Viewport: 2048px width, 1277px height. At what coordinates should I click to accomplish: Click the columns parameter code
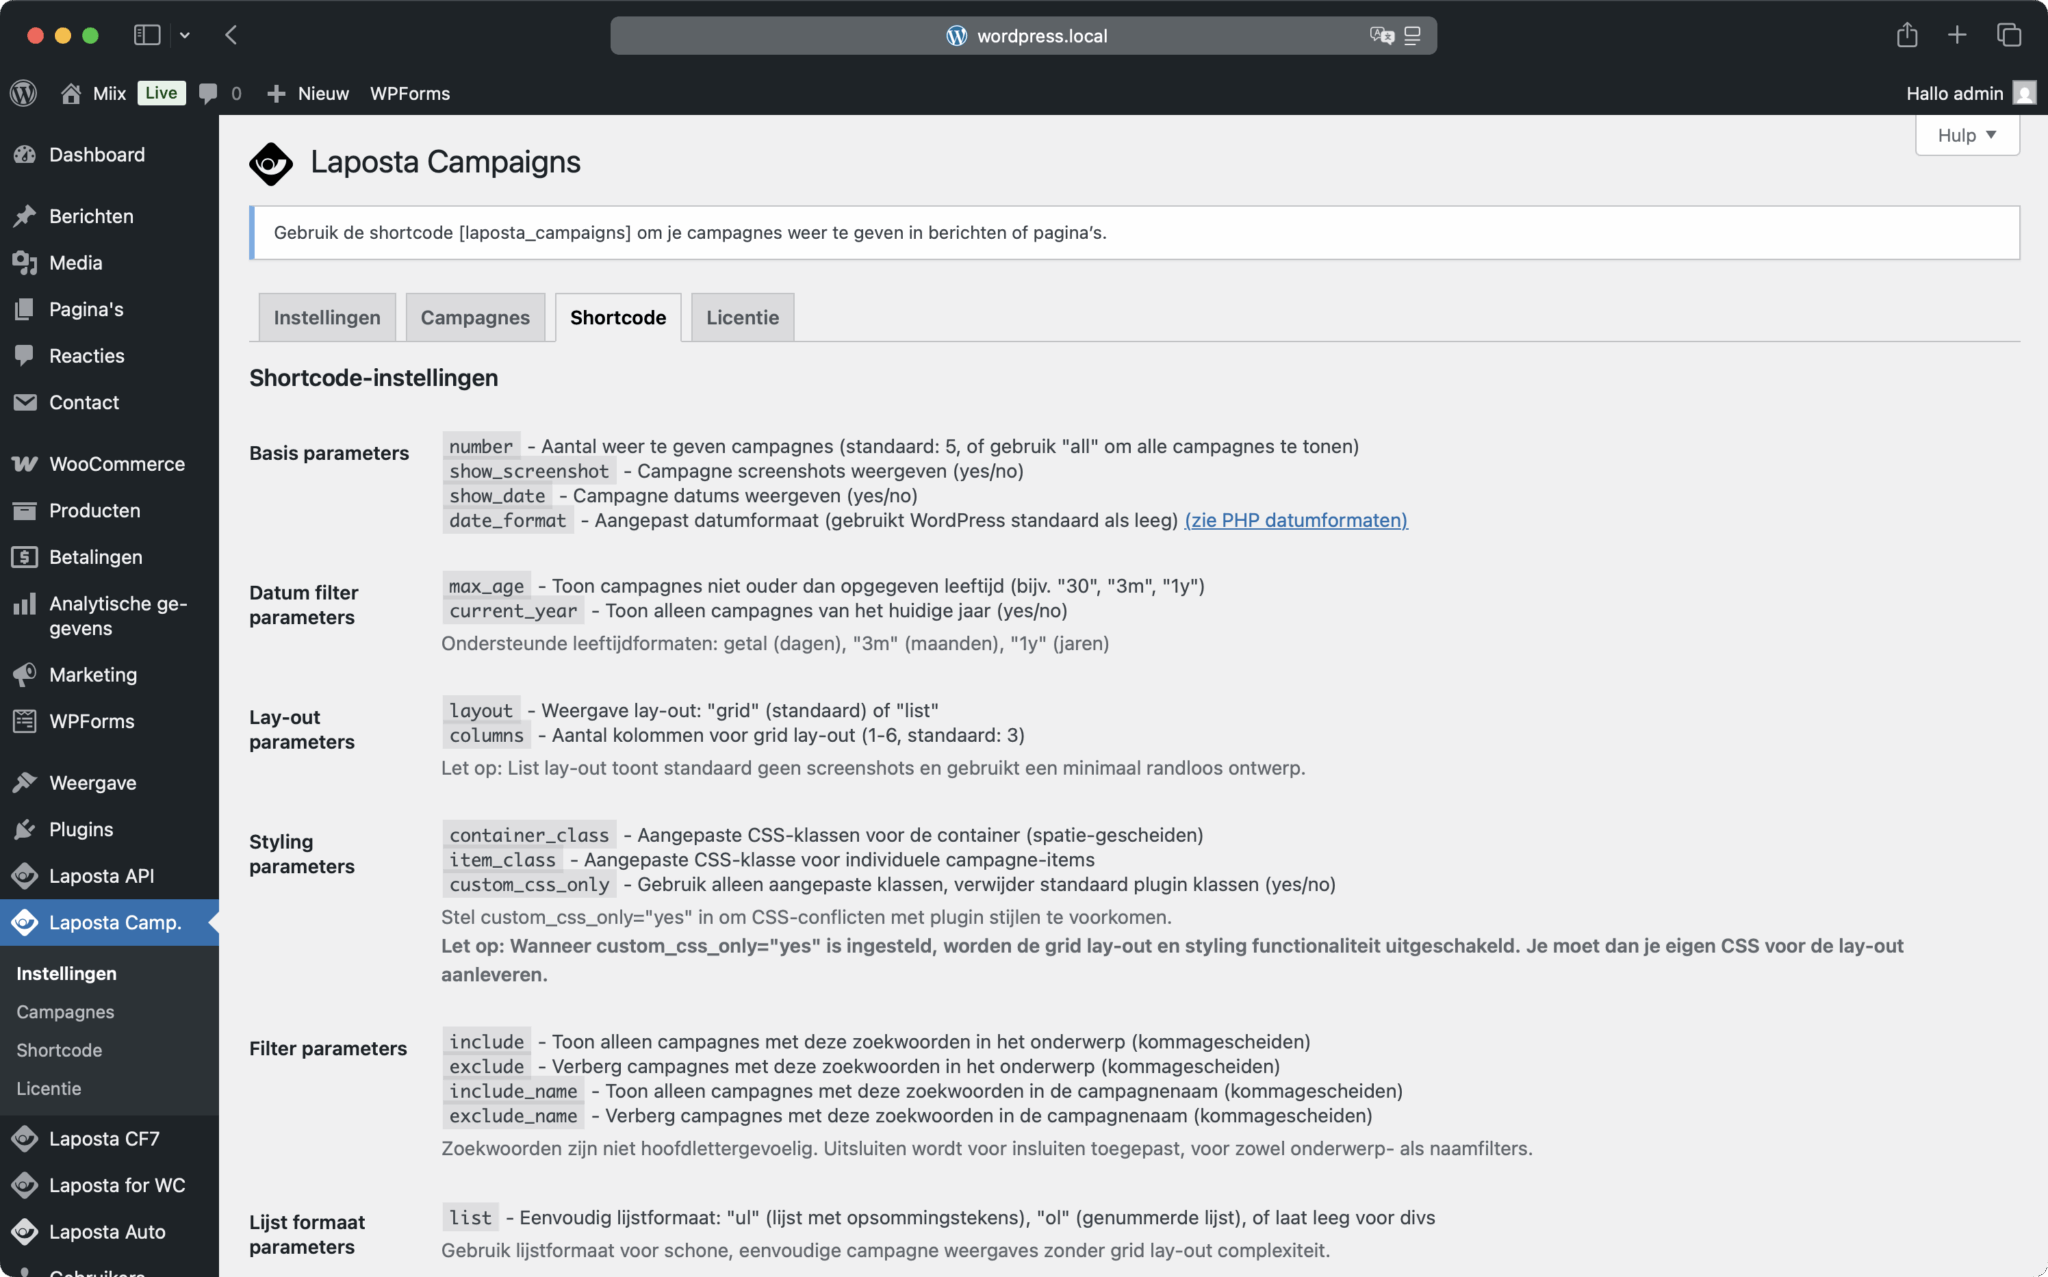[486, 735]
